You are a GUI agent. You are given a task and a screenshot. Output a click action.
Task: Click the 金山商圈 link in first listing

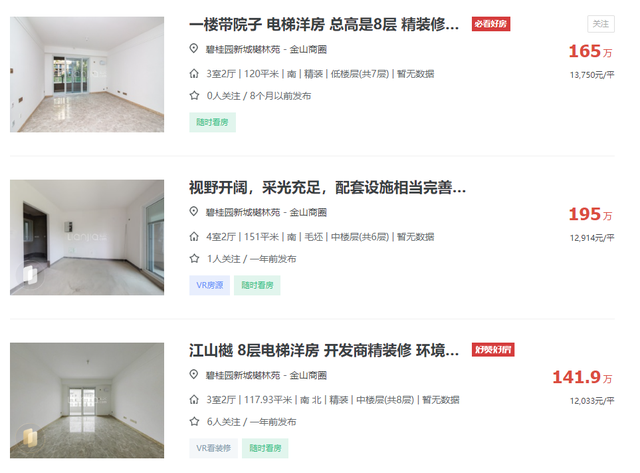[x=308, y=49]
